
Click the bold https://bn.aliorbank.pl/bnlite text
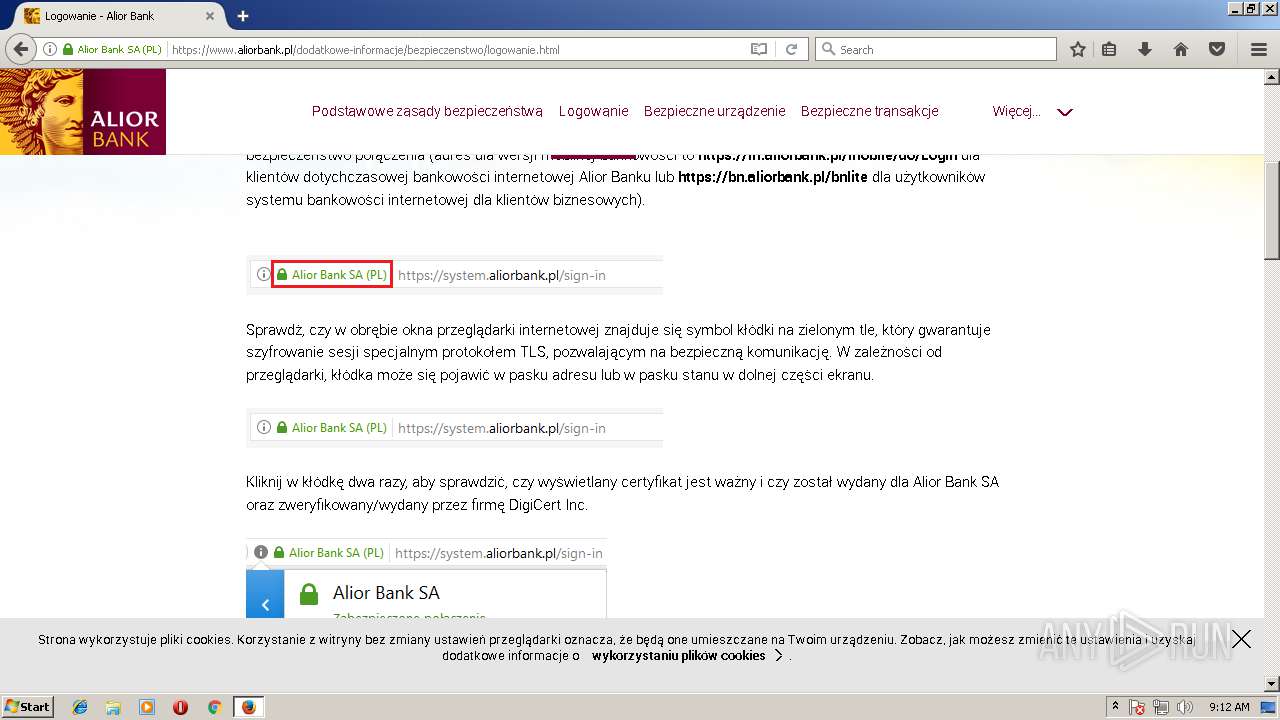click(775, 177)
